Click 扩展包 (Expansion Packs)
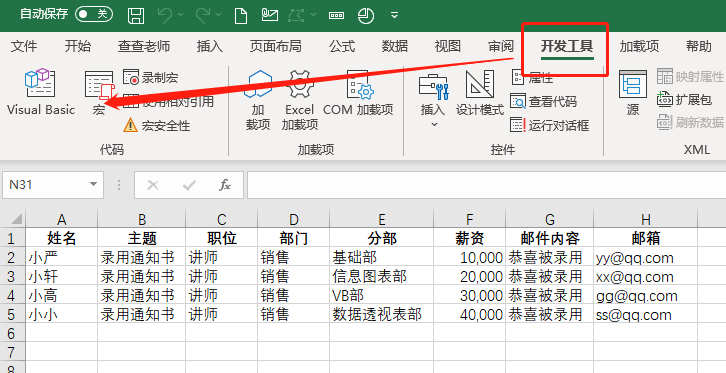The width and height of the screenshot is (726, 373). pyautogui.click(x=684, y=99)
